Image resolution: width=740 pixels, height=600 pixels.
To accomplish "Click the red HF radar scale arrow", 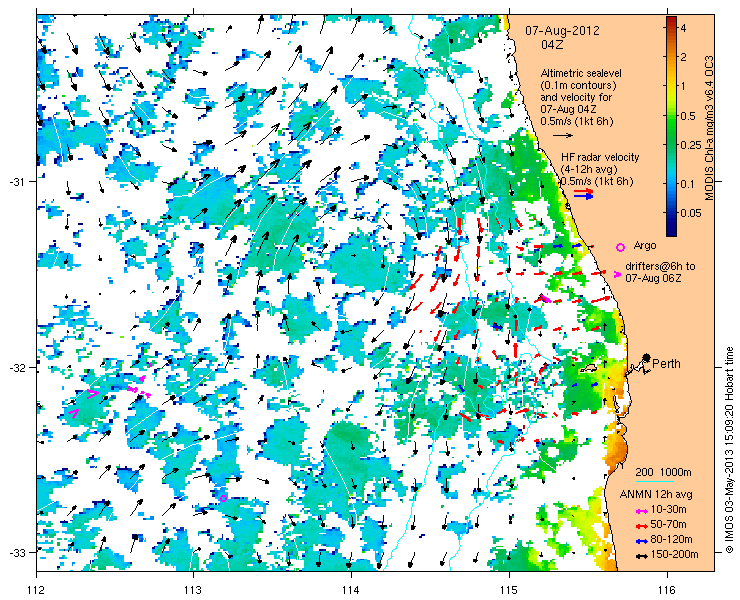I will [x=584, y=191].
